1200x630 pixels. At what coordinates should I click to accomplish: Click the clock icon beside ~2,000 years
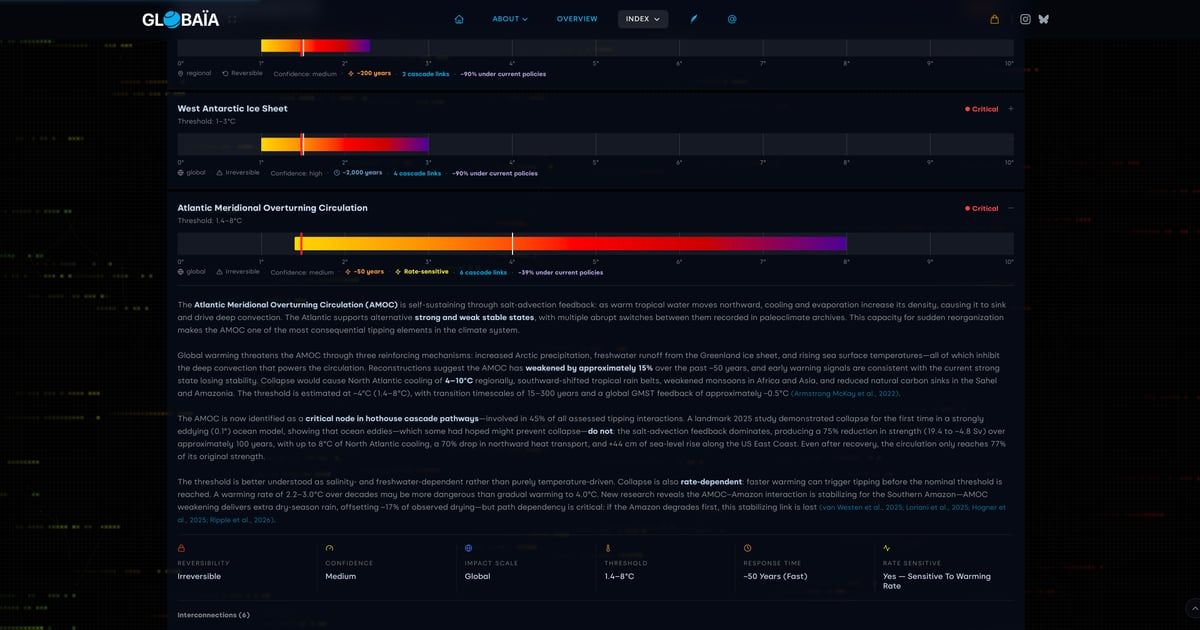(337, 173)
